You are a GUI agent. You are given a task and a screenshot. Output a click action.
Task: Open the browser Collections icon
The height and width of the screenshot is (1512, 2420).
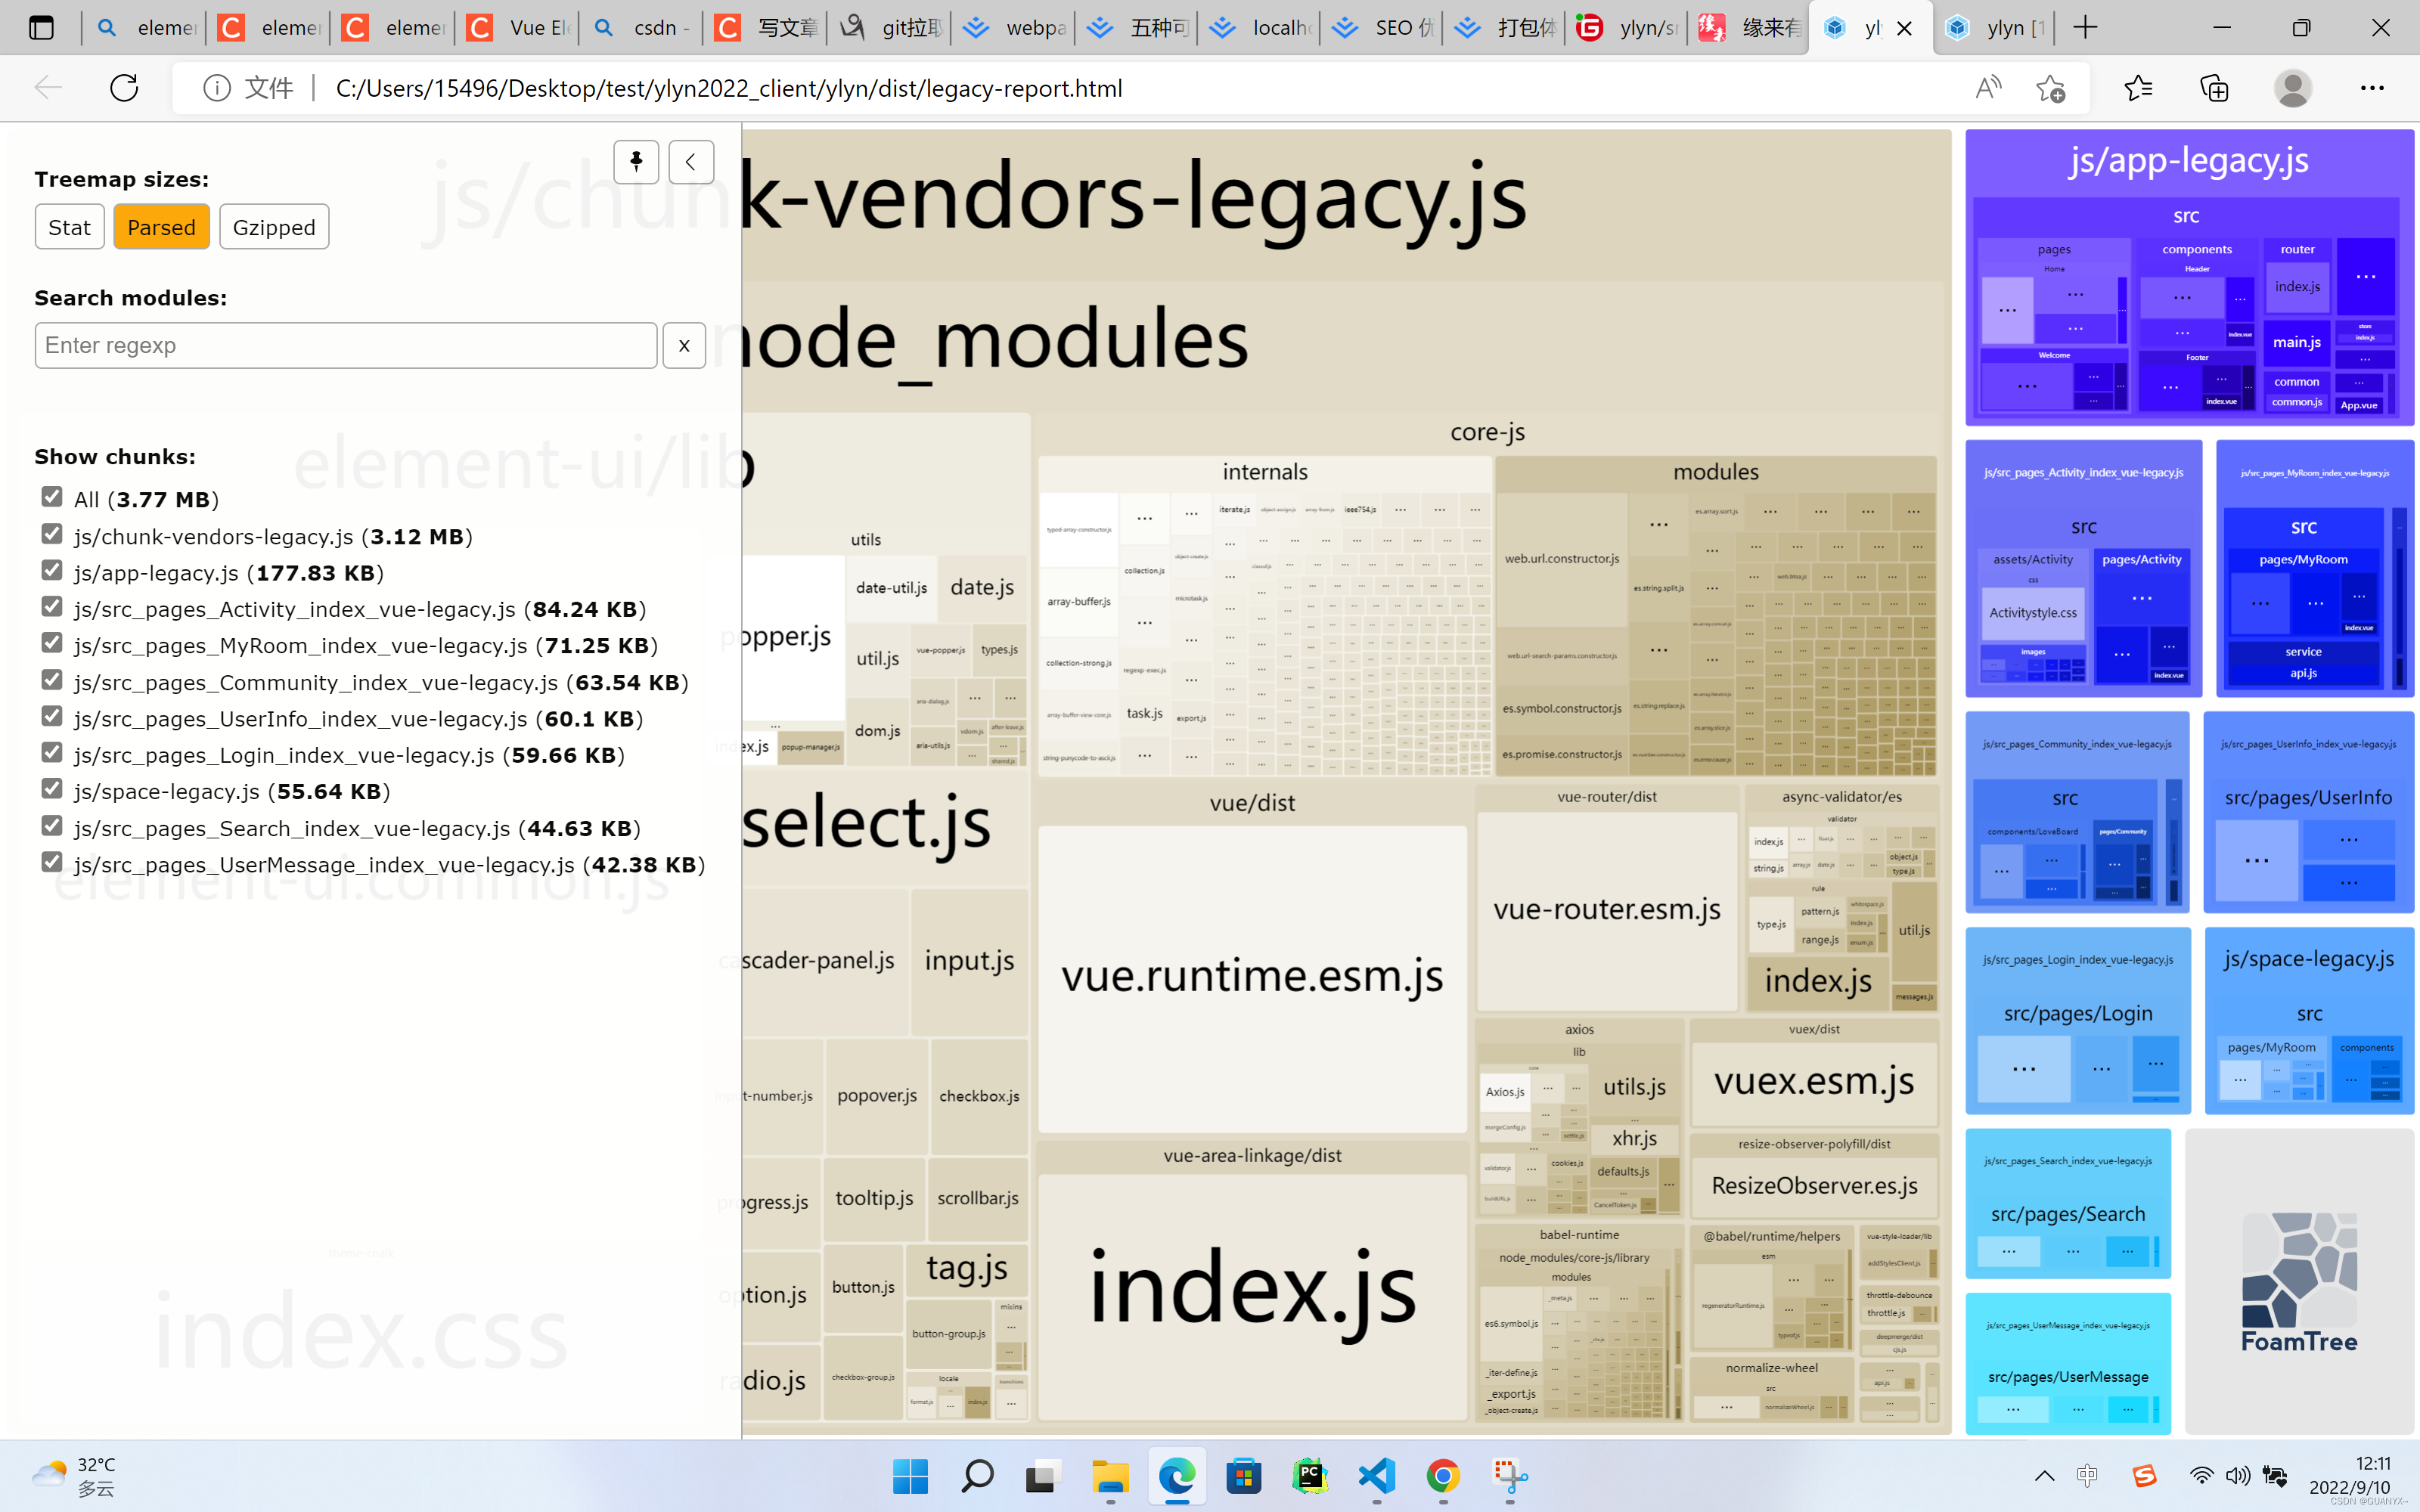(2214, 88)
